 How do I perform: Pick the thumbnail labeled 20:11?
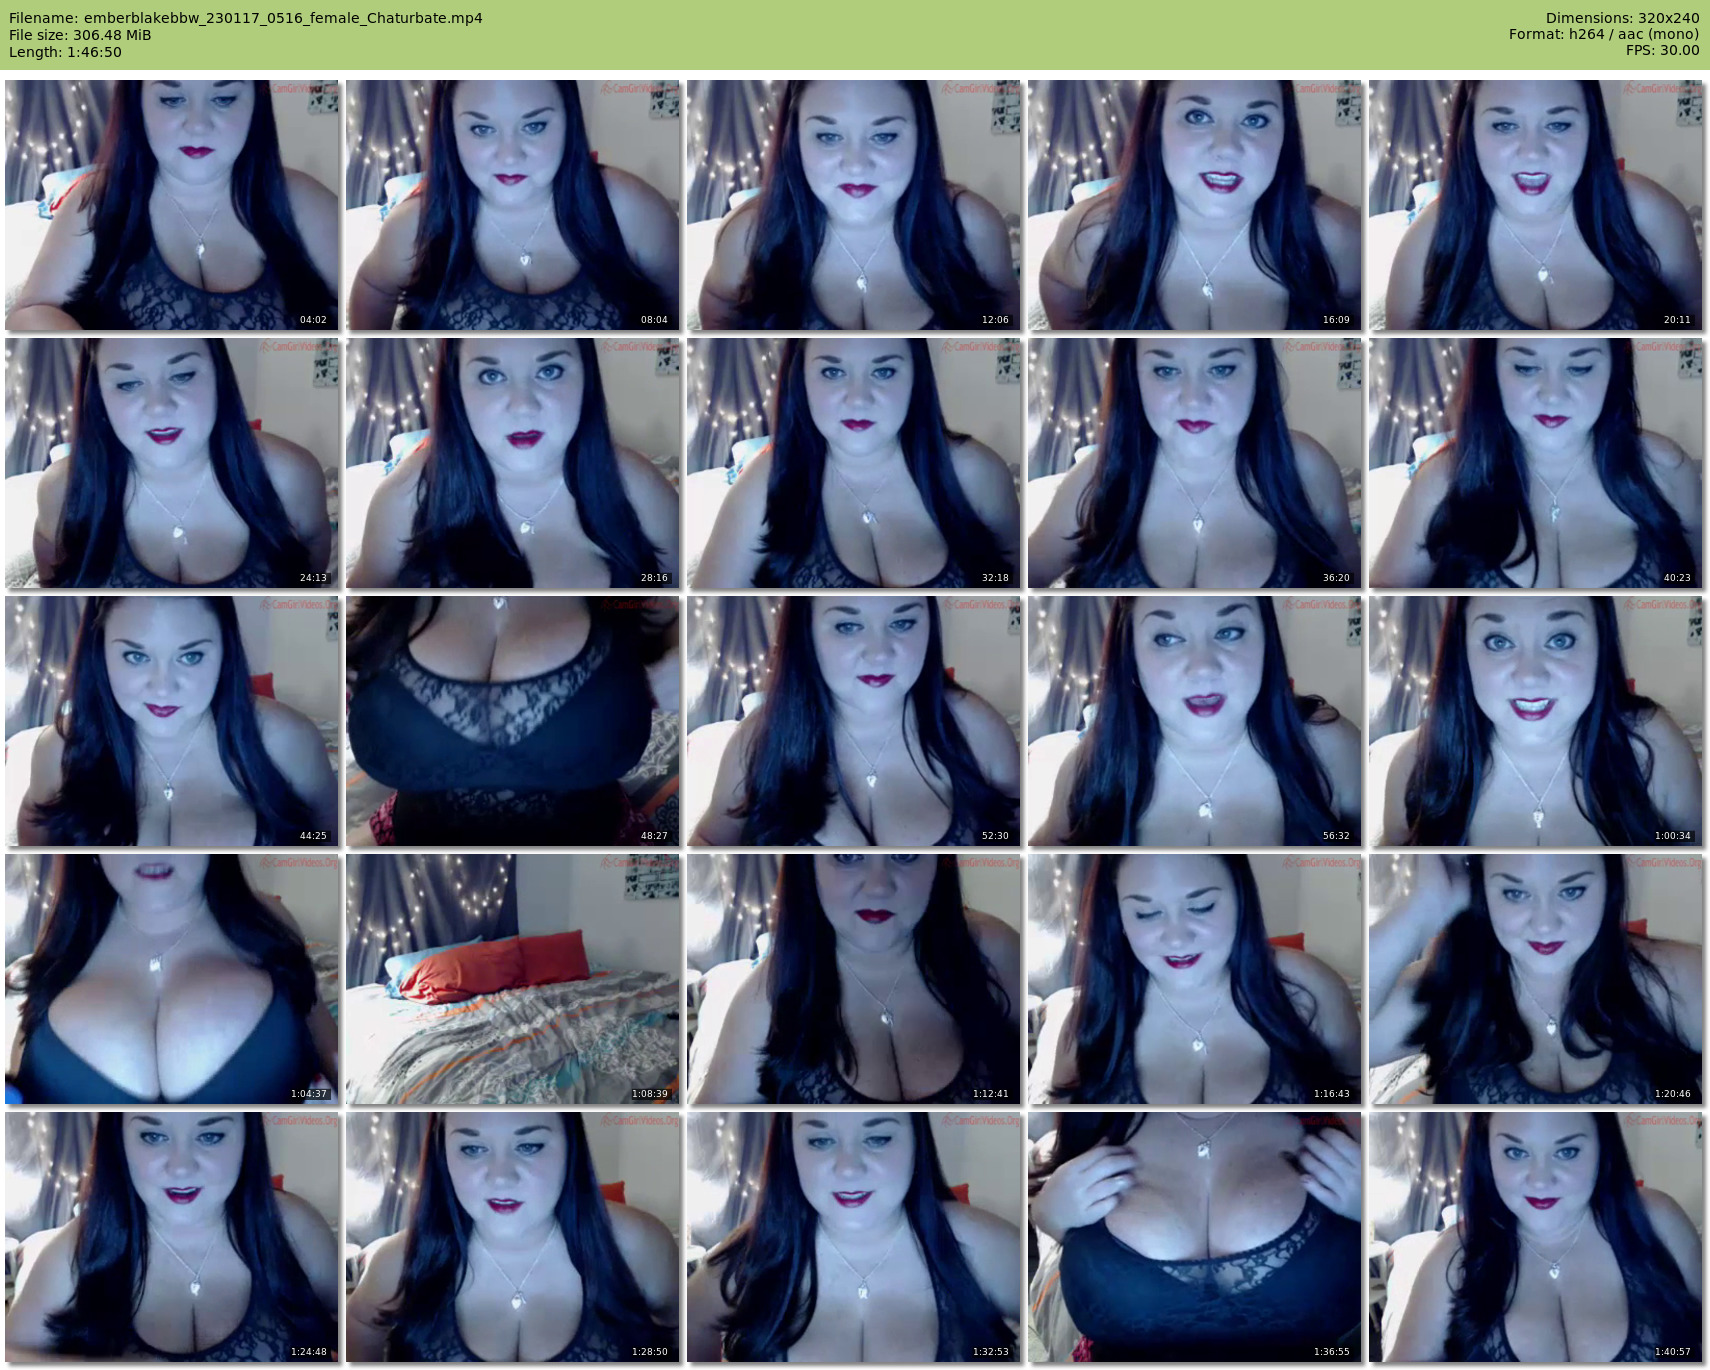(x=1536, y=205)
